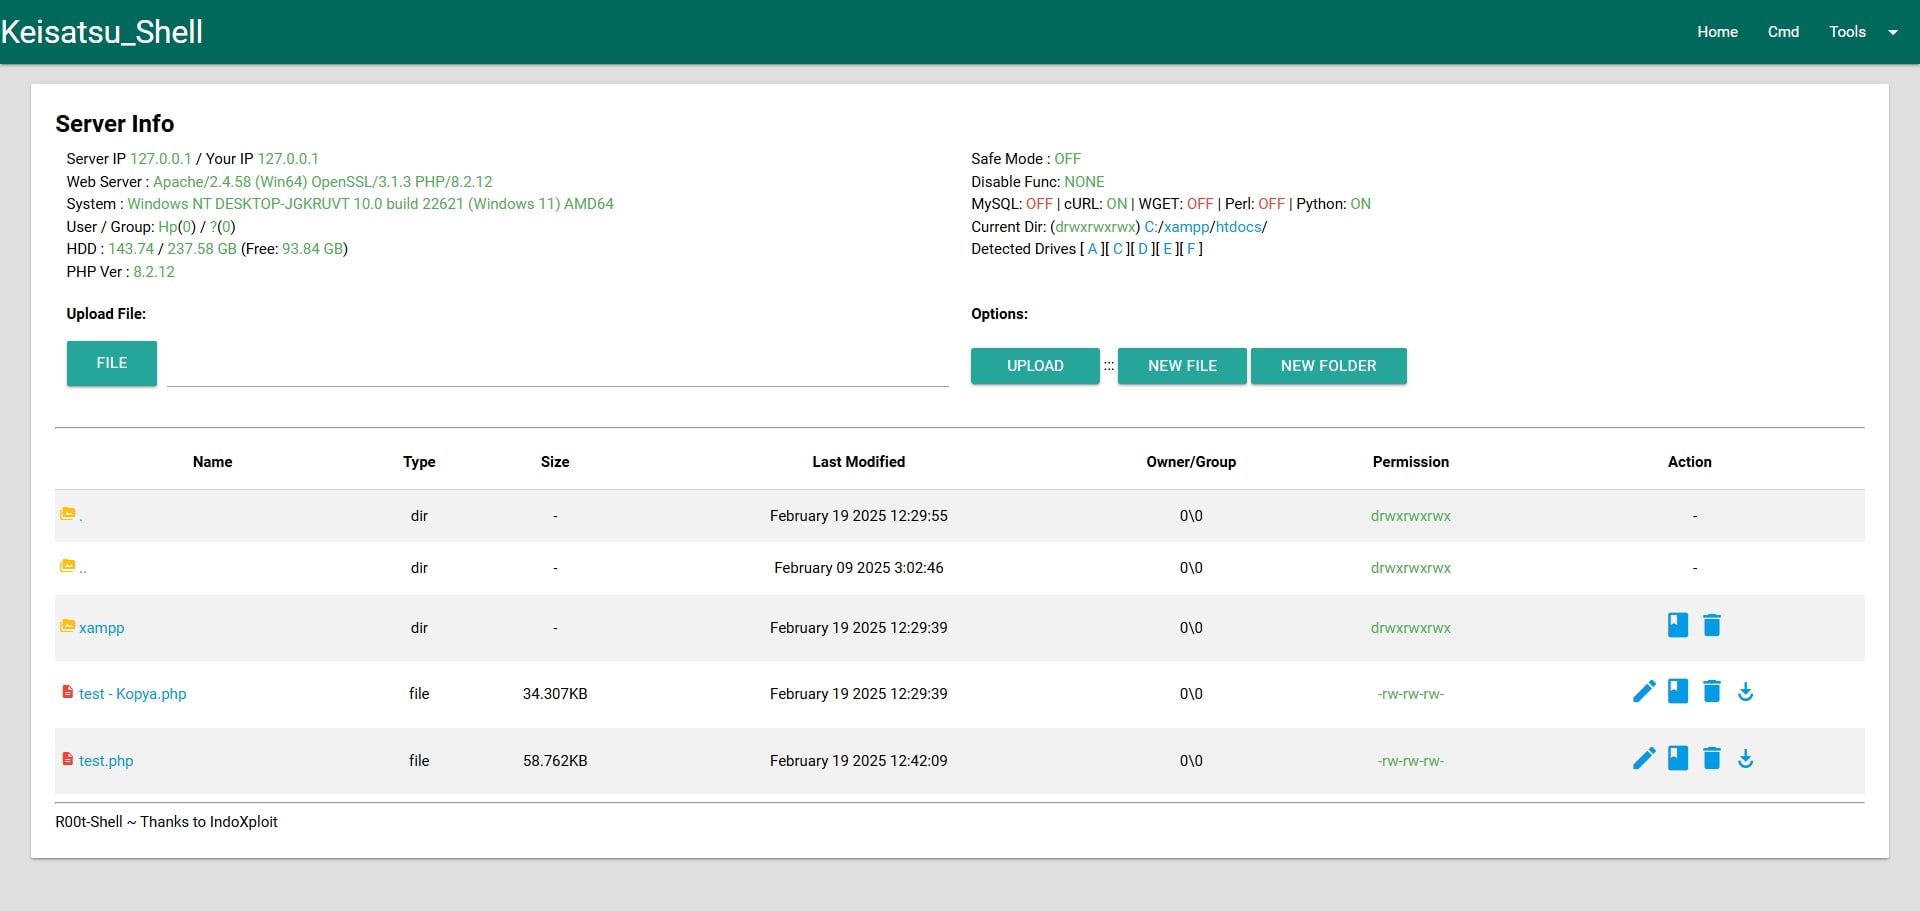Click the bookmark-book icon for test.php
This screenshot has width=1920, height=911.
1677,759
